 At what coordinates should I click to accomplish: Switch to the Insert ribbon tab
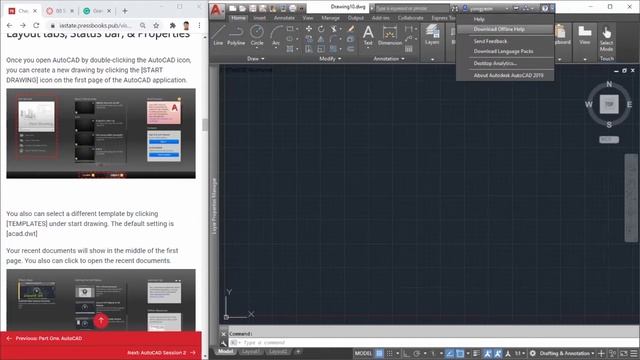click(259, 18)
